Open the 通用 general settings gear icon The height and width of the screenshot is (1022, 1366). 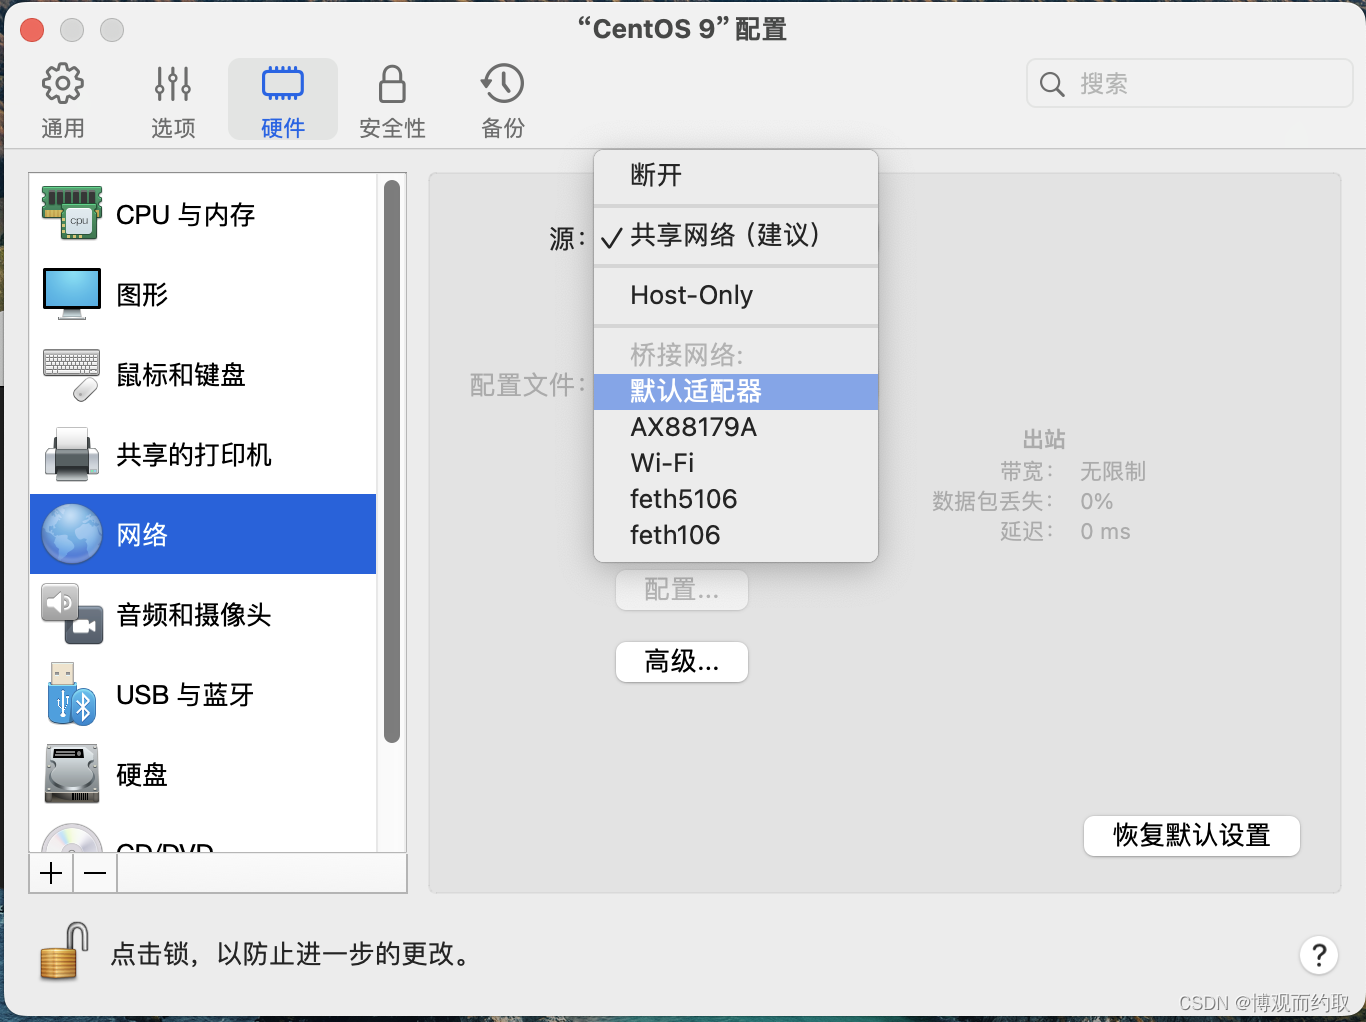pos(63,84)
